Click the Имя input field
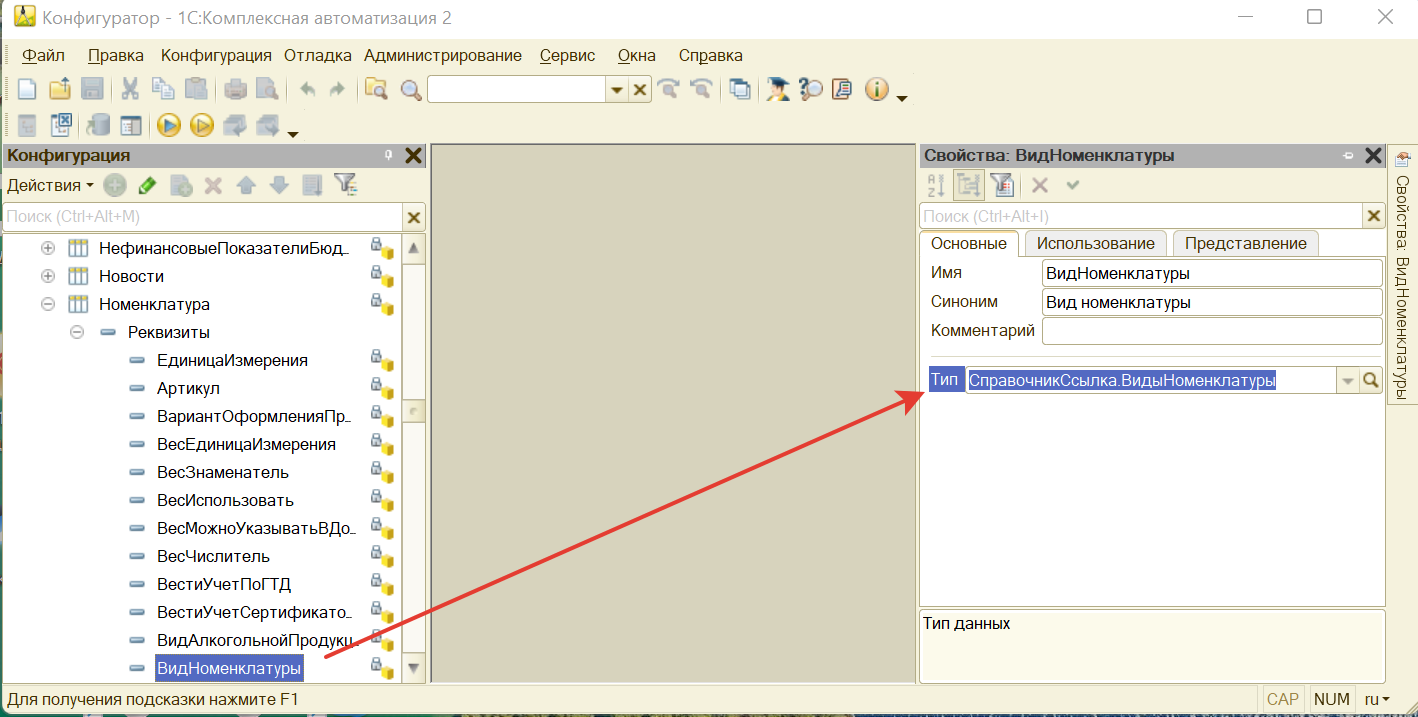 (1212, 273)
